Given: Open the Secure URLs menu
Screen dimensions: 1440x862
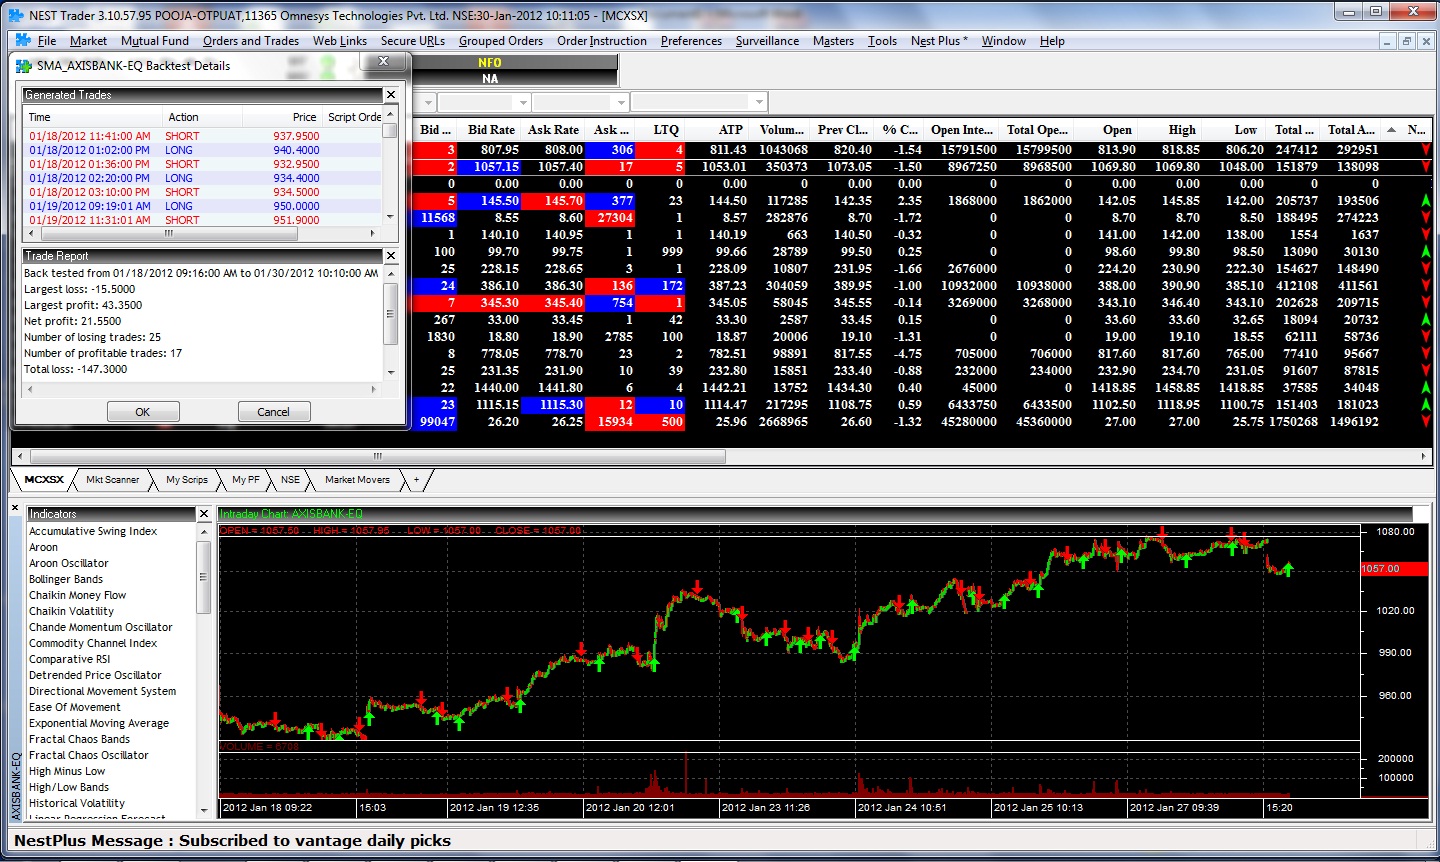Looking at the screenshot, I should coord(413,41).
